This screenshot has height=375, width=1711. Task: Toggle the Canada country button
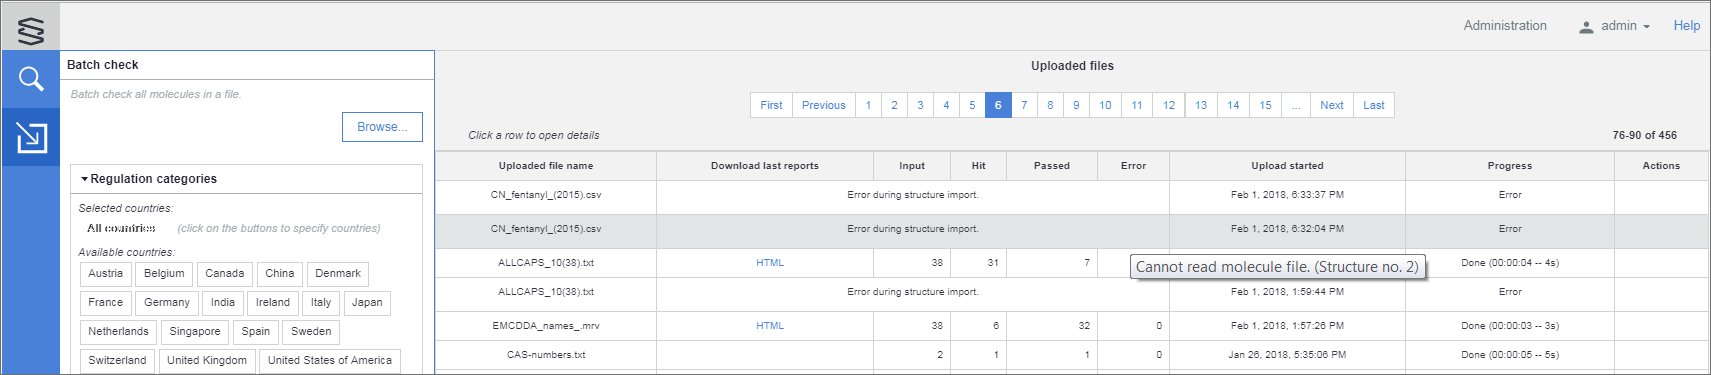point(225,274)
